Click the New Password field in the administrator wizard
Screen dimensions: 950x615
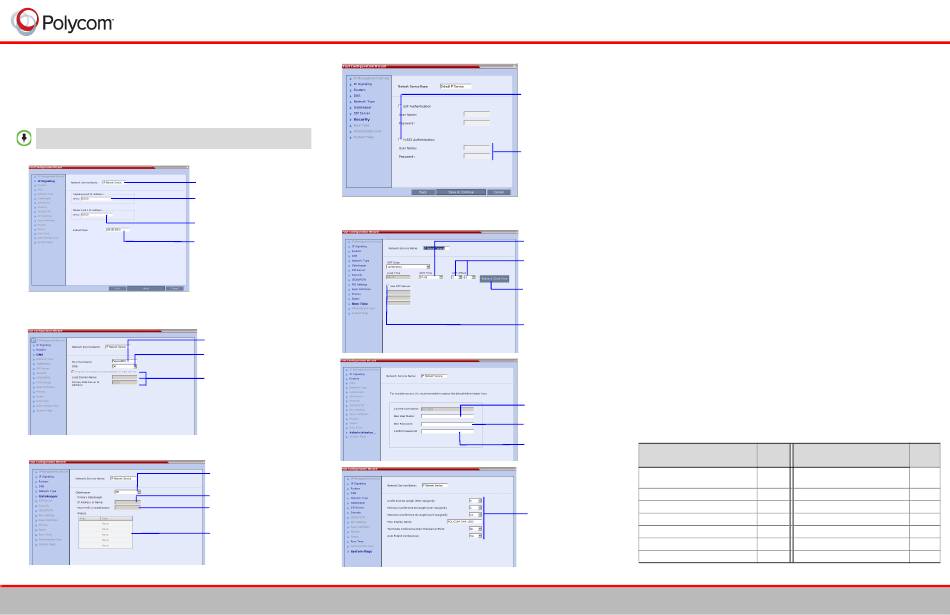pyautogui.click(x=447, y=424)
